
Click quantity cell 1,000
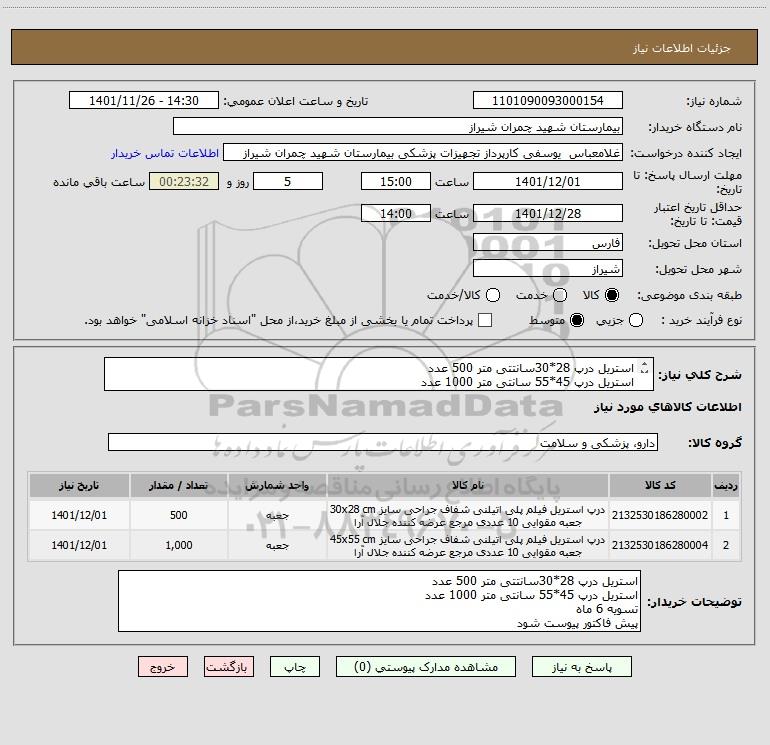[179, 545]
